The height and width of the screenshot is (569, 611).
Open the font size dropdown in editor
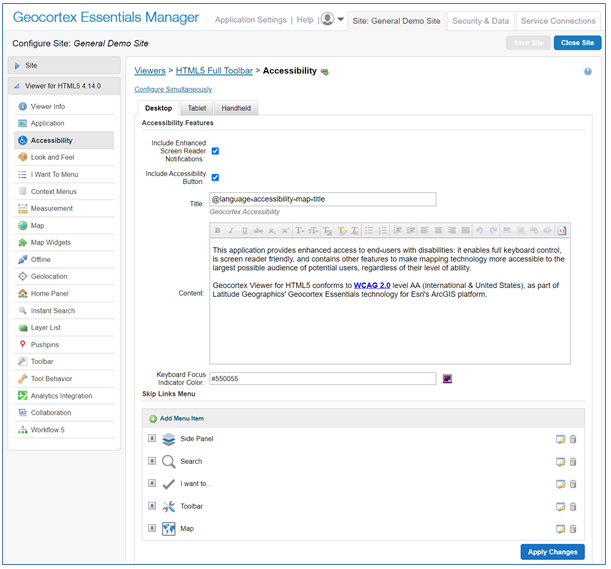[x=313, y=230]
